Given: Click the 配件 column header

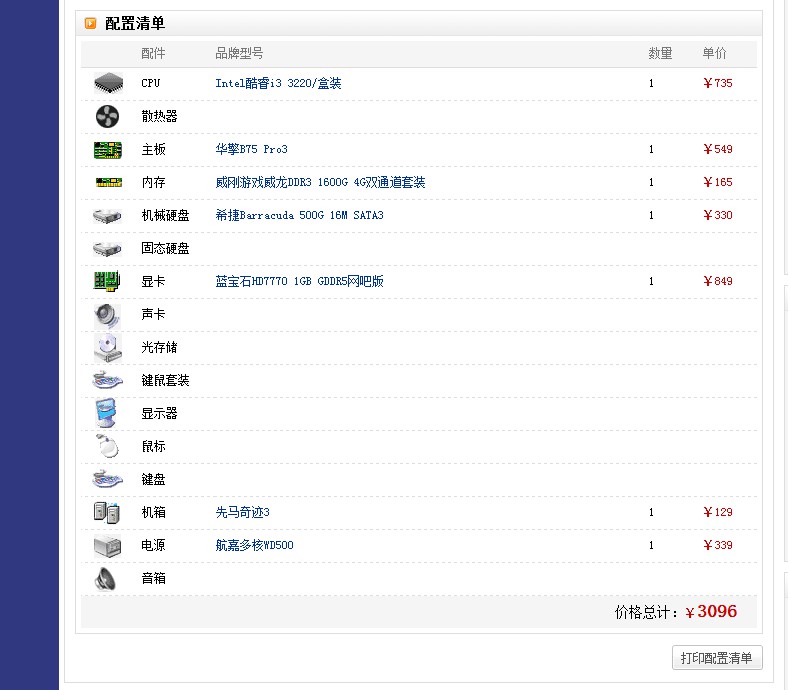Looking at the screenshot, I should tap(153, 53).
